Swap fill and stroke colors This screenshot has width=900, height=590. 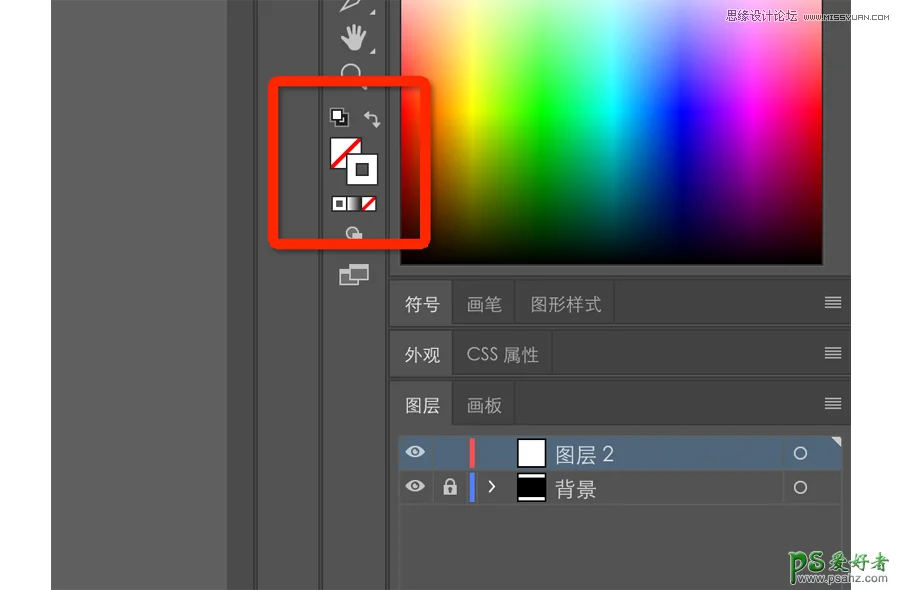click(x=372, y=119)
